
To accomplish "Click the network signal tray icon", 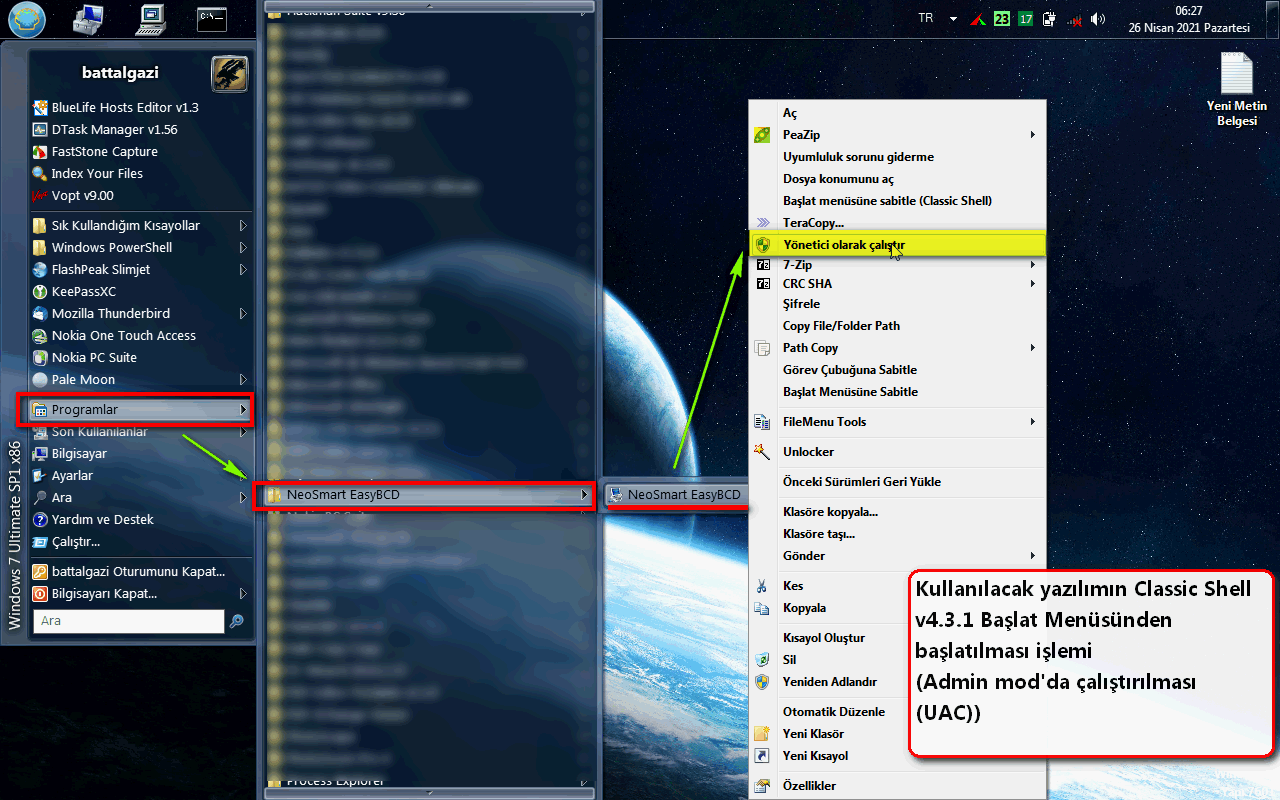I will point(1075,19).
